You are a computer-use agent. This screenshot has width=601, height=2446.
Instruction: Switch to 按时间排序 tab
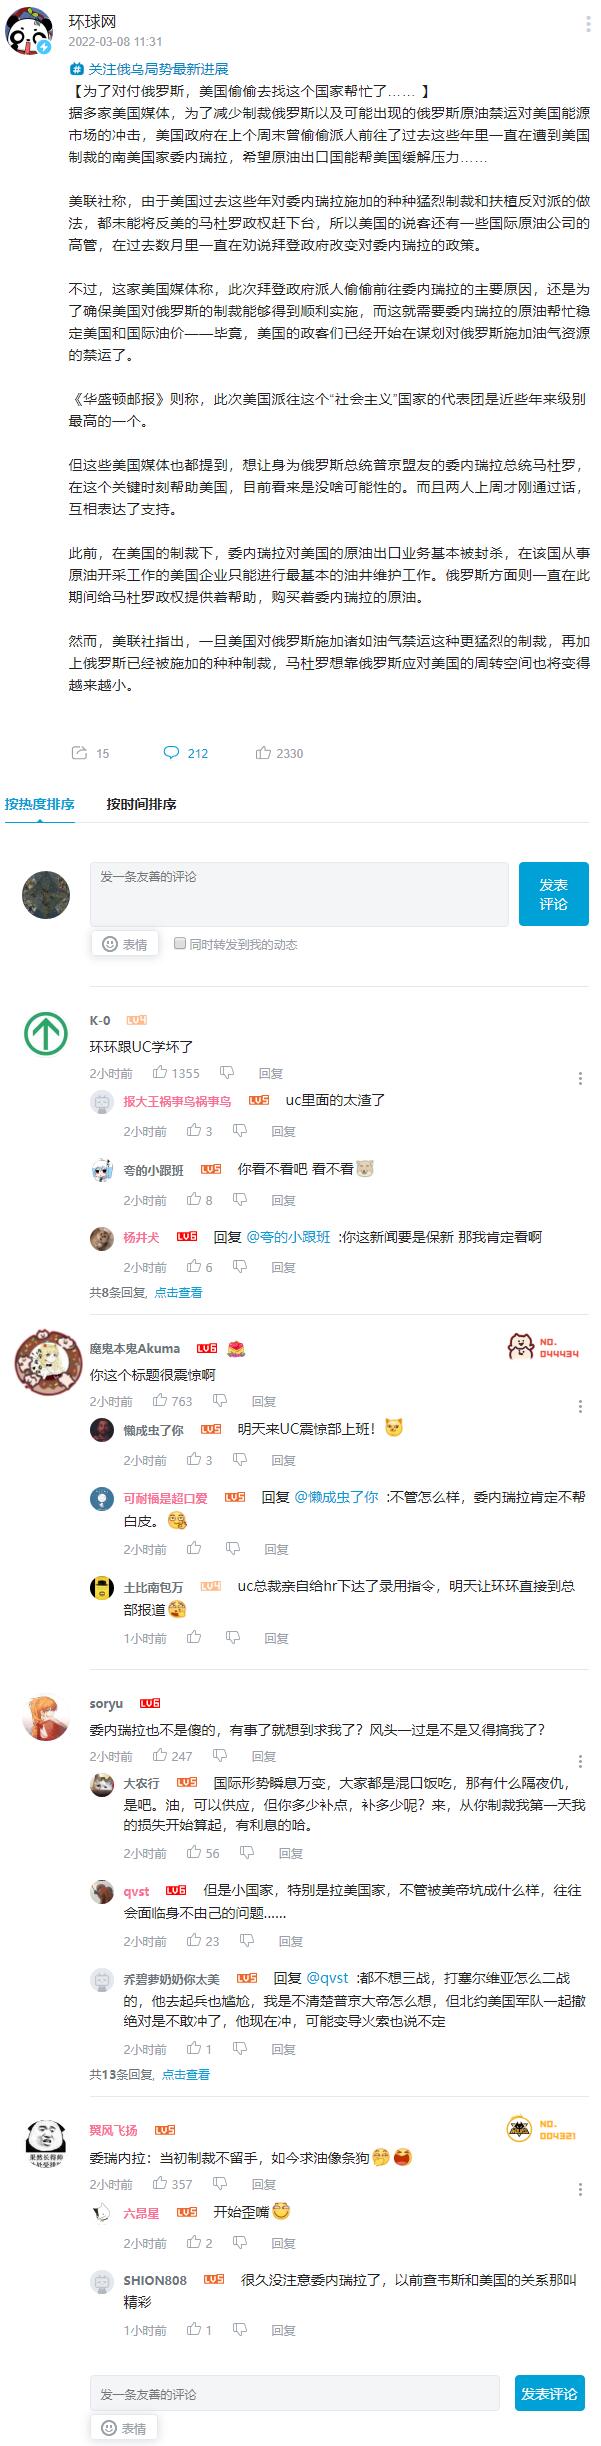pos(141,804)
